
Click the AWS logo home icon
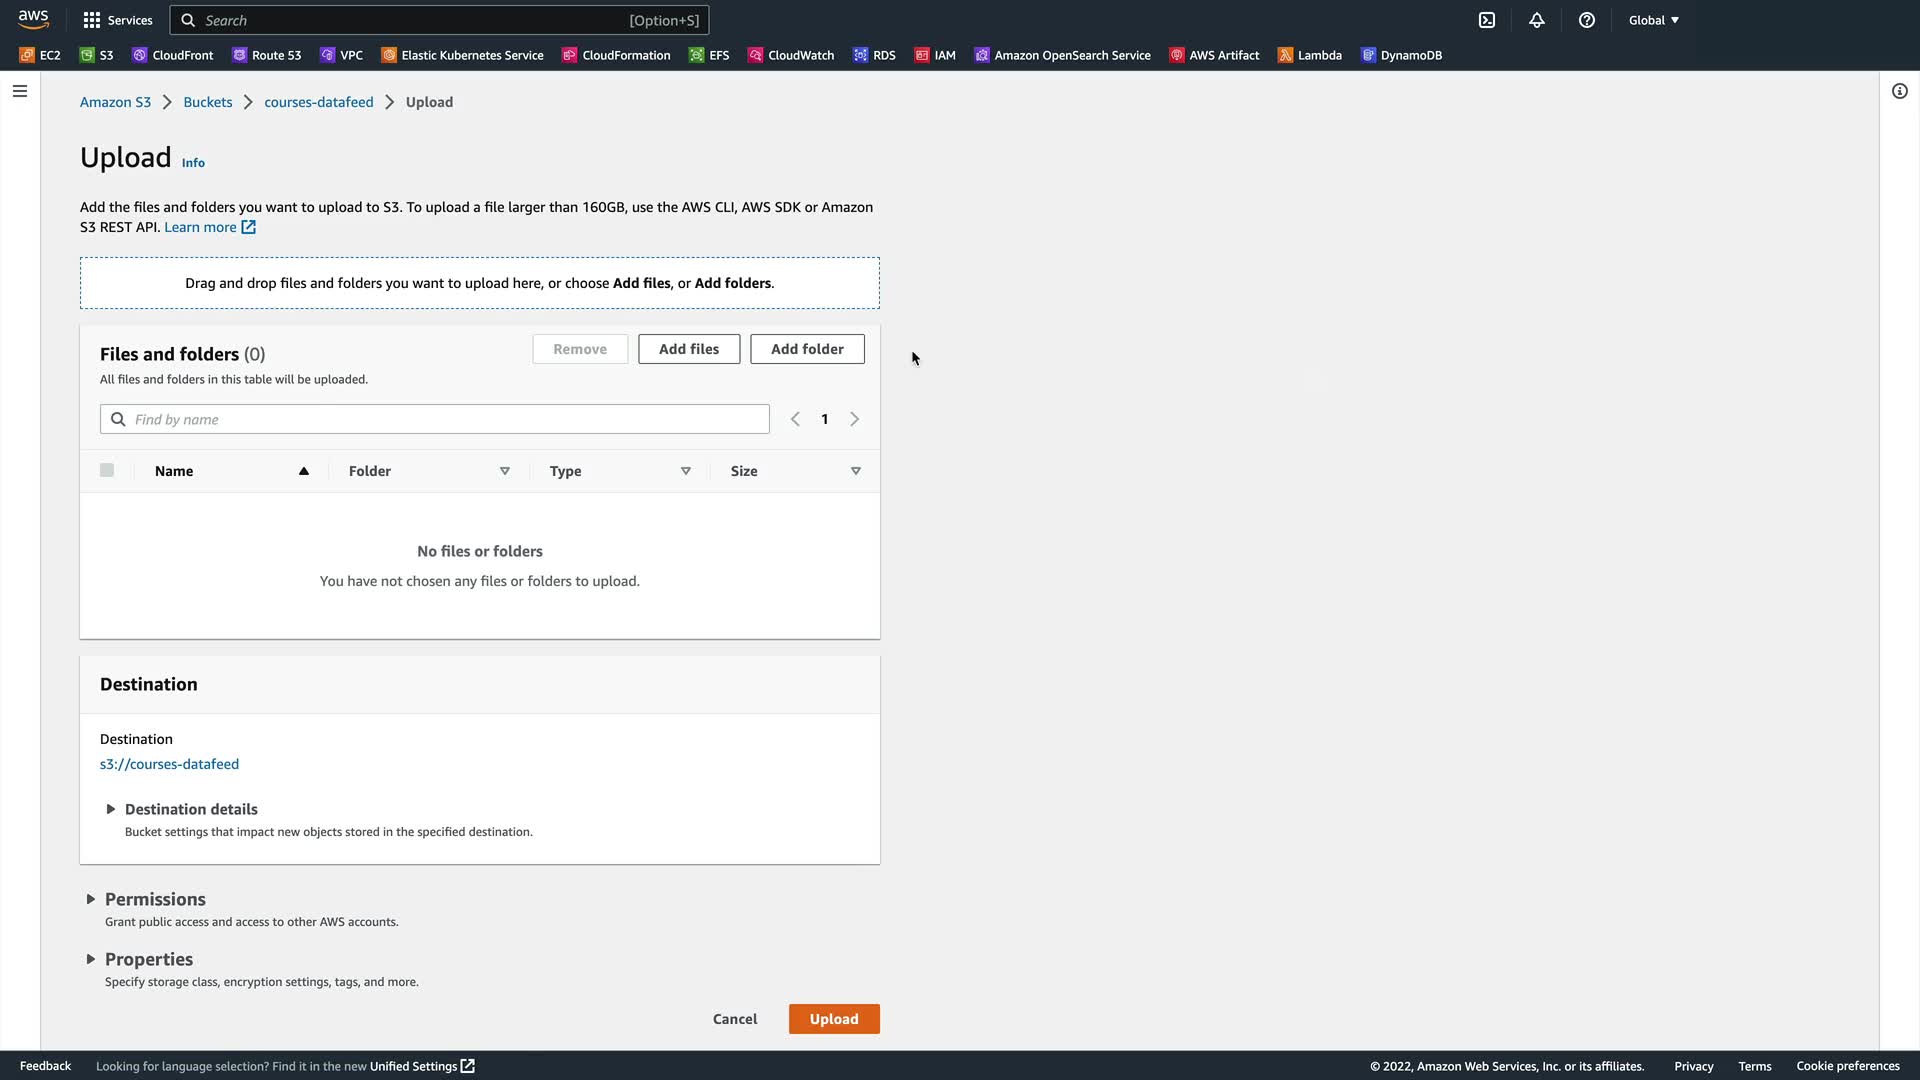[33, 20]
